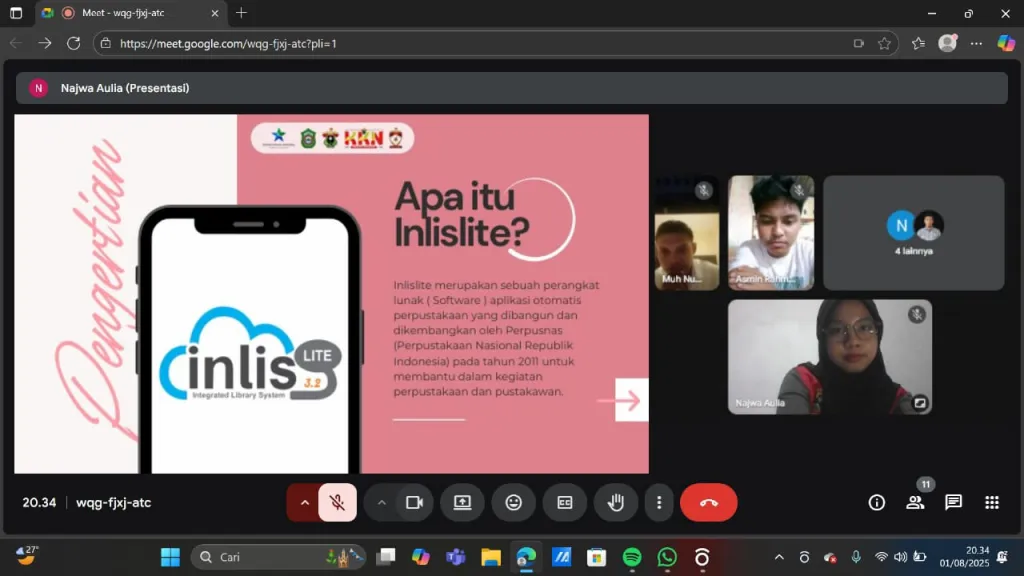
Task: Open meeting details info panel
Action: tap(876, 502)
